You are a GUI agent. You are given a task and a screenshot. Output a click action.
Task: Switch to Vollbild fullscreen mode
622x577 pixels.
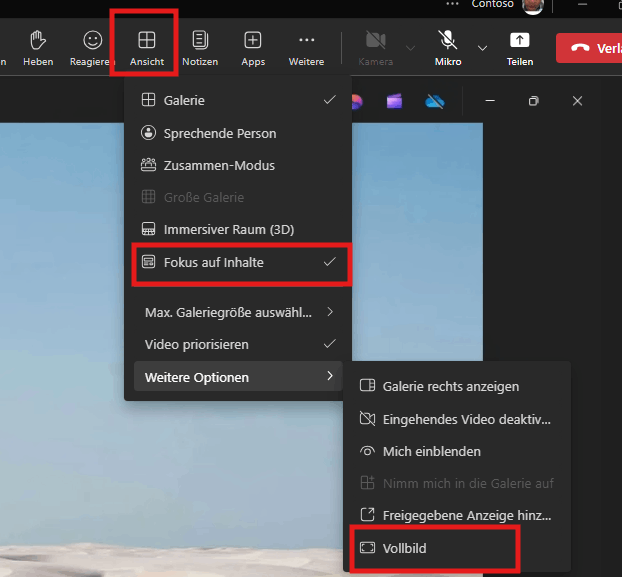457,548
